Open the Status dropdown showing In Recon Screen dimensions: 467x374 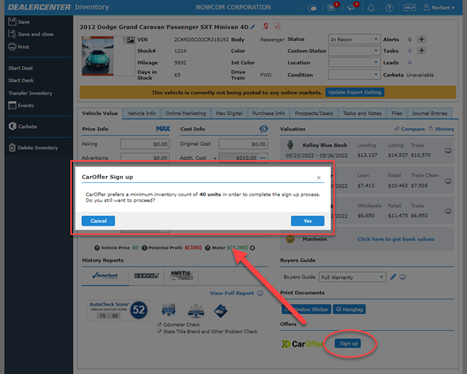pos(354,39)
